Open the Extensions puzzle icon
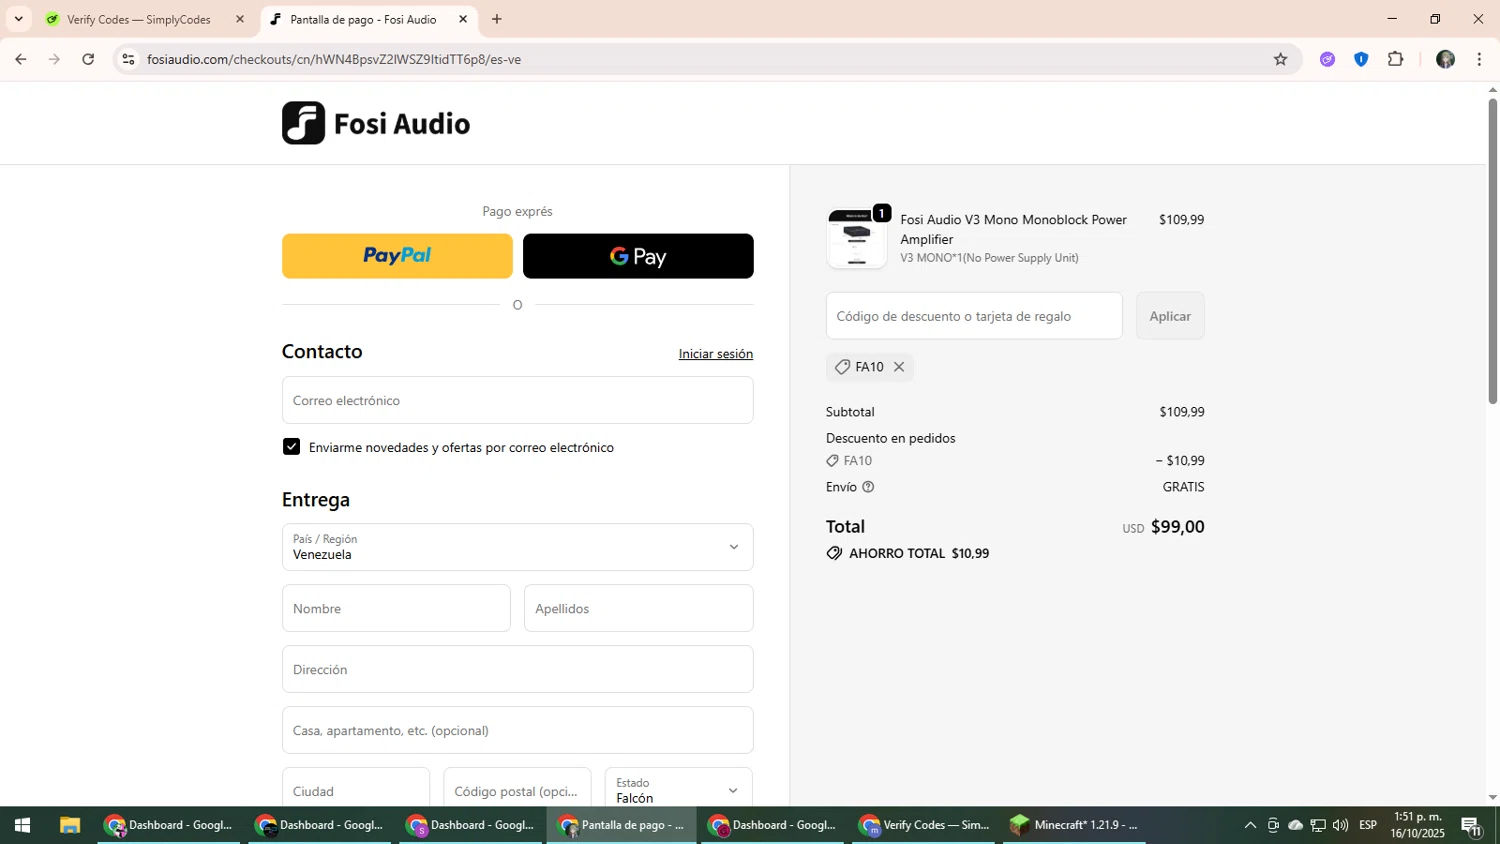Screen dimensions: 1500x844 point(1396,59)
